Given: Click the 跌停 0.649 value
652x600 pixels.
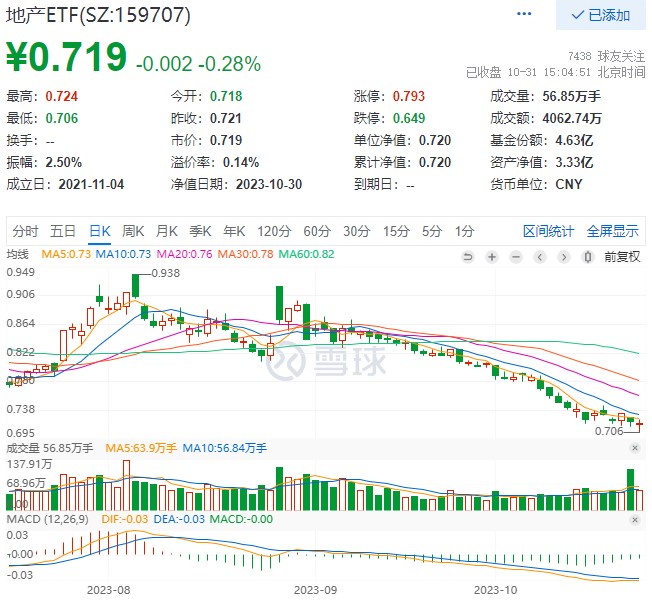Looking at the screenshot, I should tap(409, 119).
